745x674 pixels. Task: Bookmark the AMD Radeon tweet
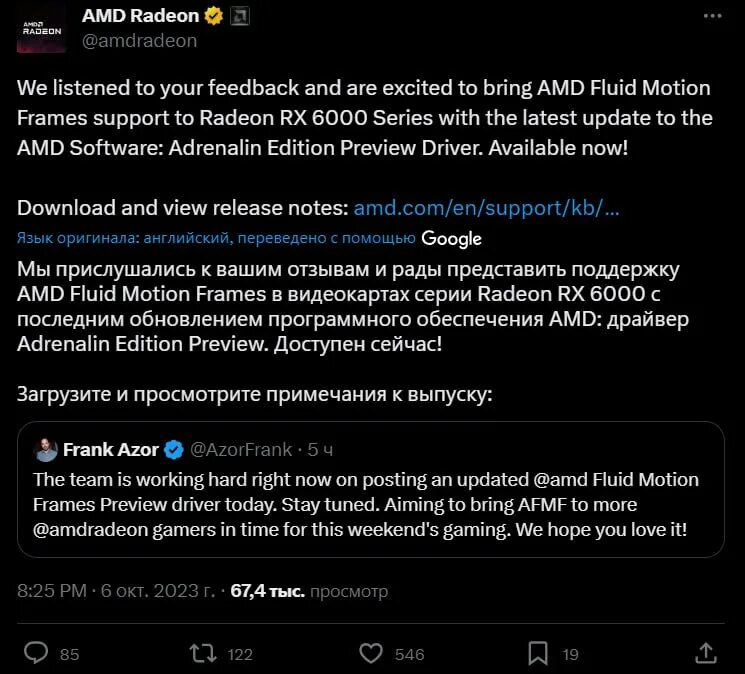pos(538,653)
